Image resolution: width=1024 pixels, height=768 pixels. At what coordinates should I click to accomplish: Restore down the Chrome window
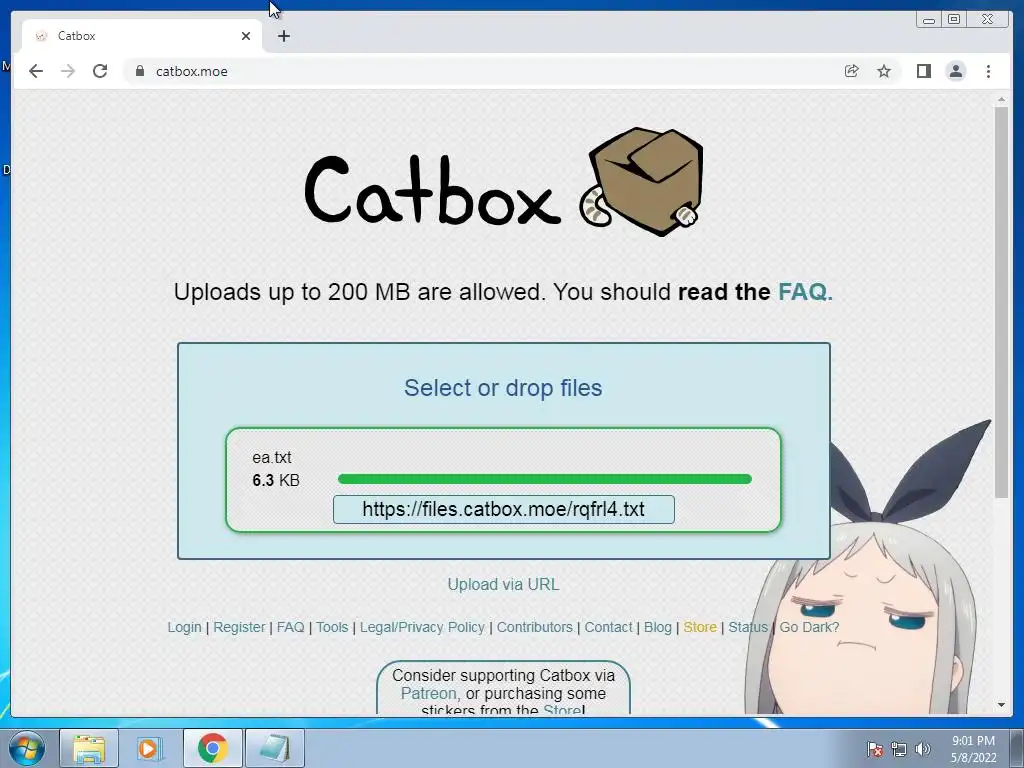(954, 20)
